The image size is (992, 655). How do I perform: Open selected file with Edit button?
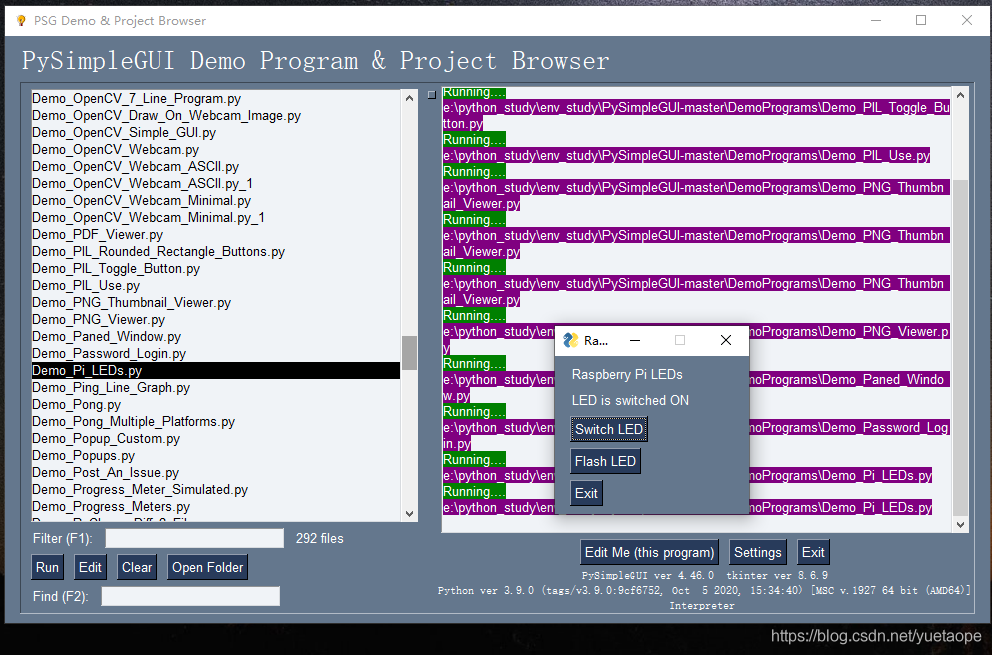[x=90, y=568]
